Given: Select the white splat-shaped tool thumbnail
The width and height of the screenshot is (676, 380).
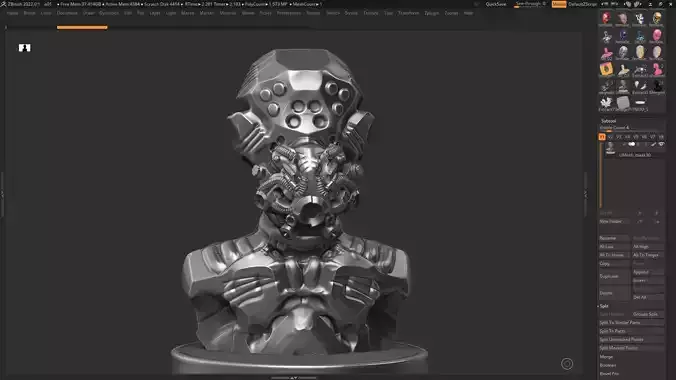Looking at the screenshot, I should pos(606,103).
